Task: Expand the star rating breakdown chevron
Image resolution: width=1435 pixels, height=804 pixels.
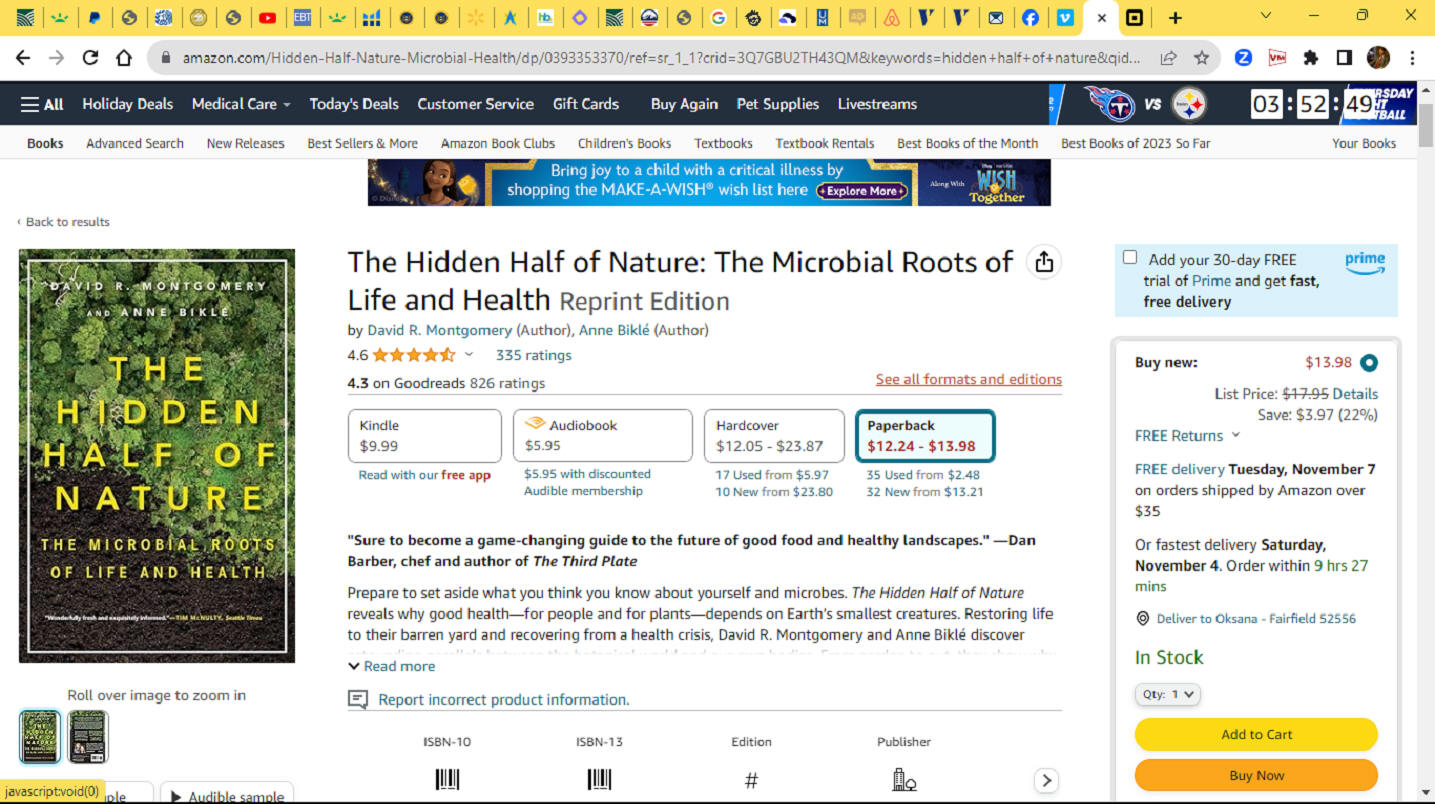Action: (468, 355)
